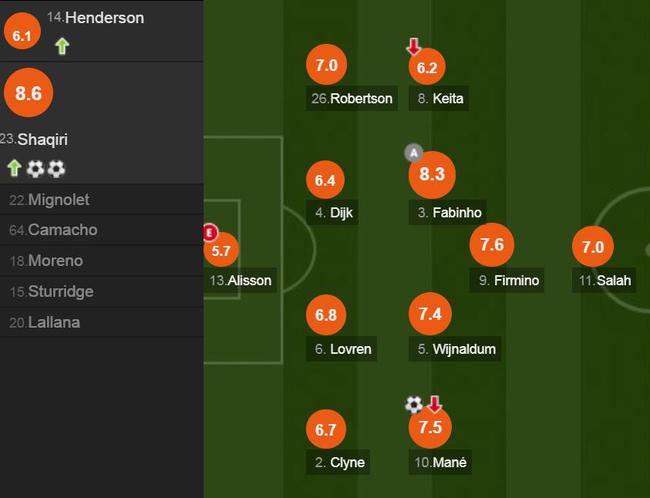The image size is (650, 498).
Task: Click Shaqiri's green substitution-in arrow
Action: [x=15, y=168]
